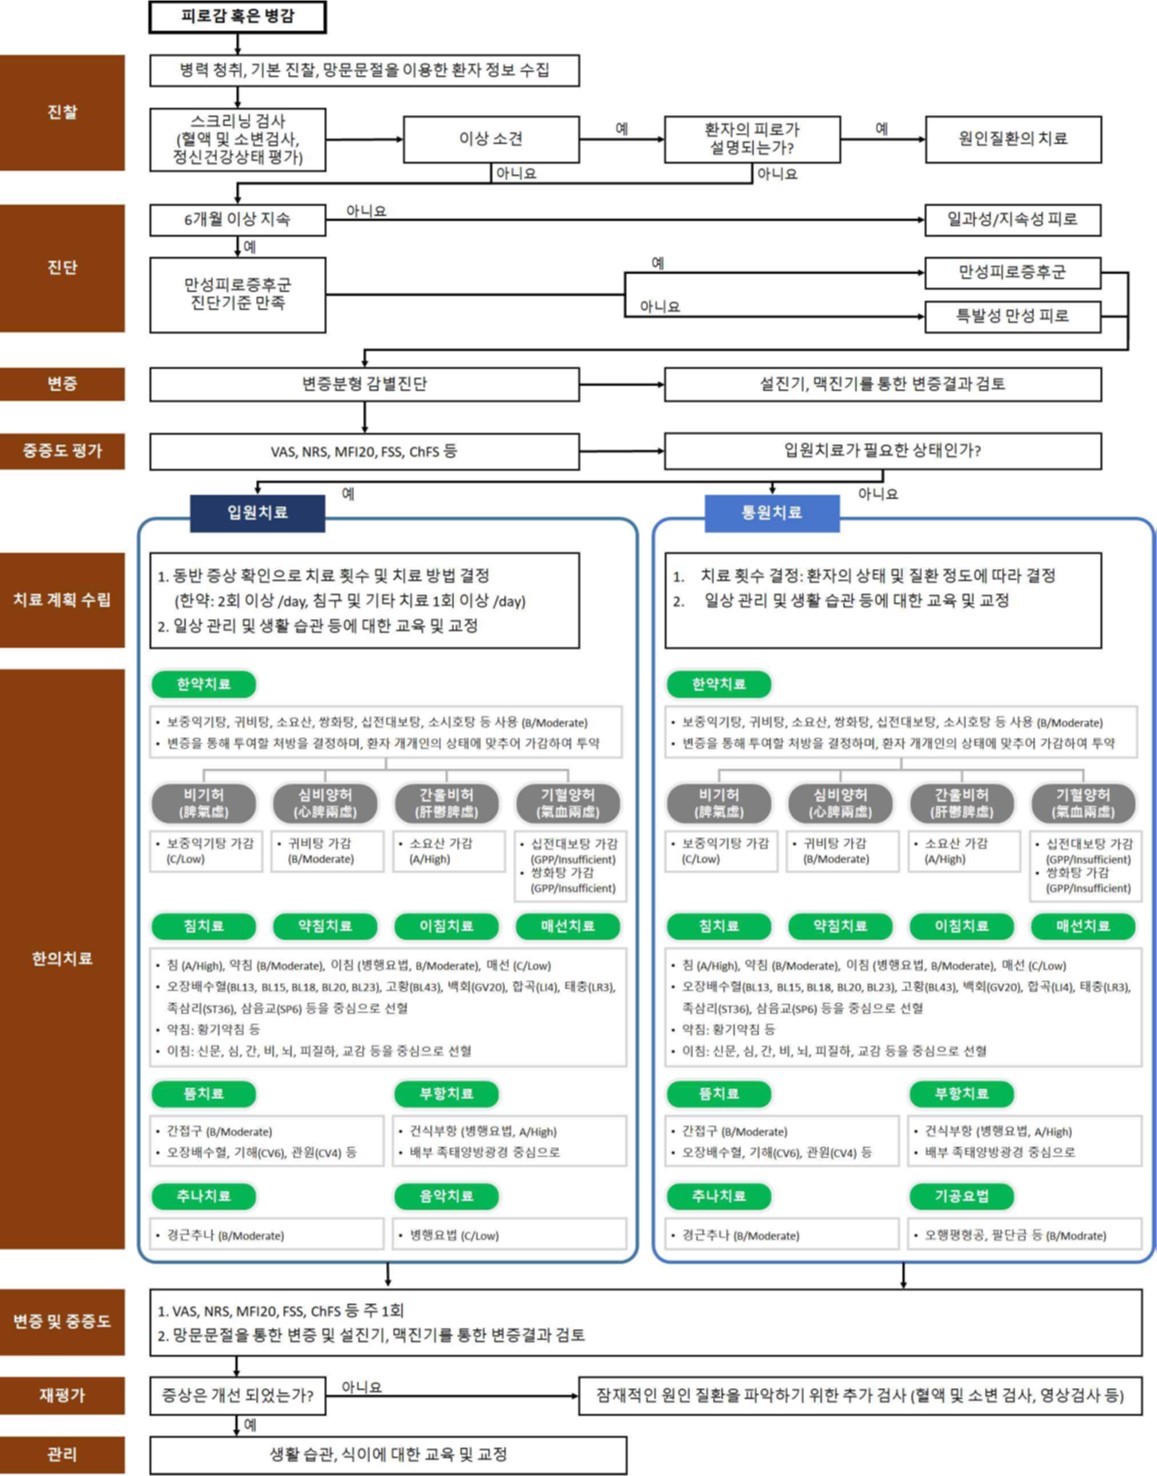Click the 입원치료가 필요한 상태인가? box
Screen dimensions: 1157x1476
pos(882,451)
